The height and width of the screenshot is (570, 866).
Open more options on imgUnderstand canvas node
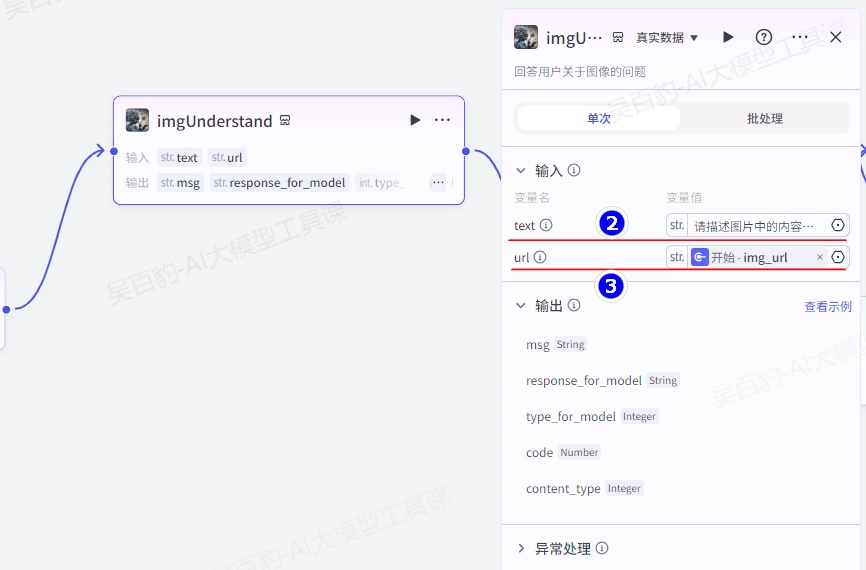[442, 120]
